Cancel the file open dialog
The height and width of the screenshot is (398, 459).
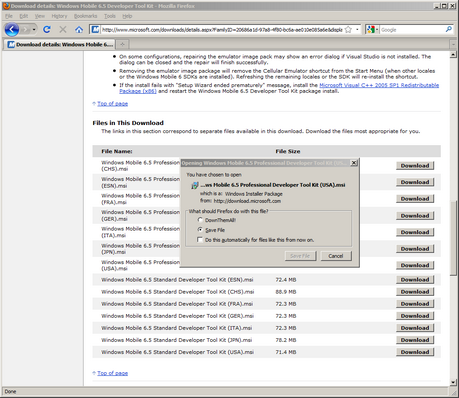pyautogui.click(x=336, y=256)
